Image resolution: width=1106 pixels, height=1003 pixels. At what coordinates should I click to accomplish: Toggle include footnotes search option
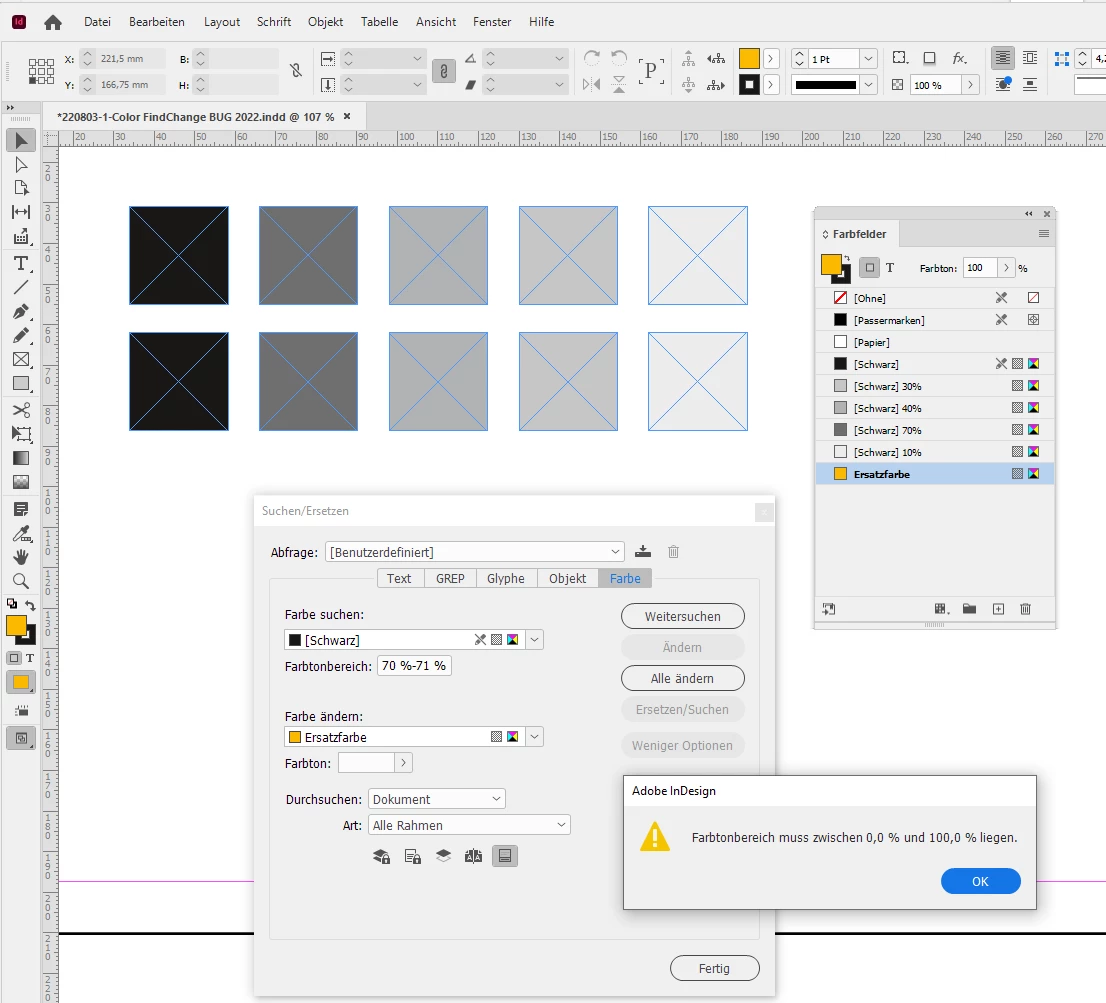(x=505, y=856)
